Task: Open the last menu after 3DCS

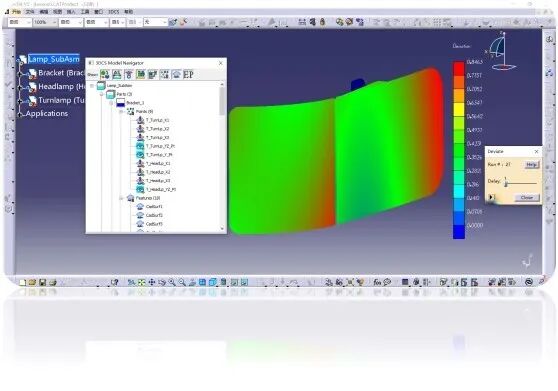Action: pos(128,12)
